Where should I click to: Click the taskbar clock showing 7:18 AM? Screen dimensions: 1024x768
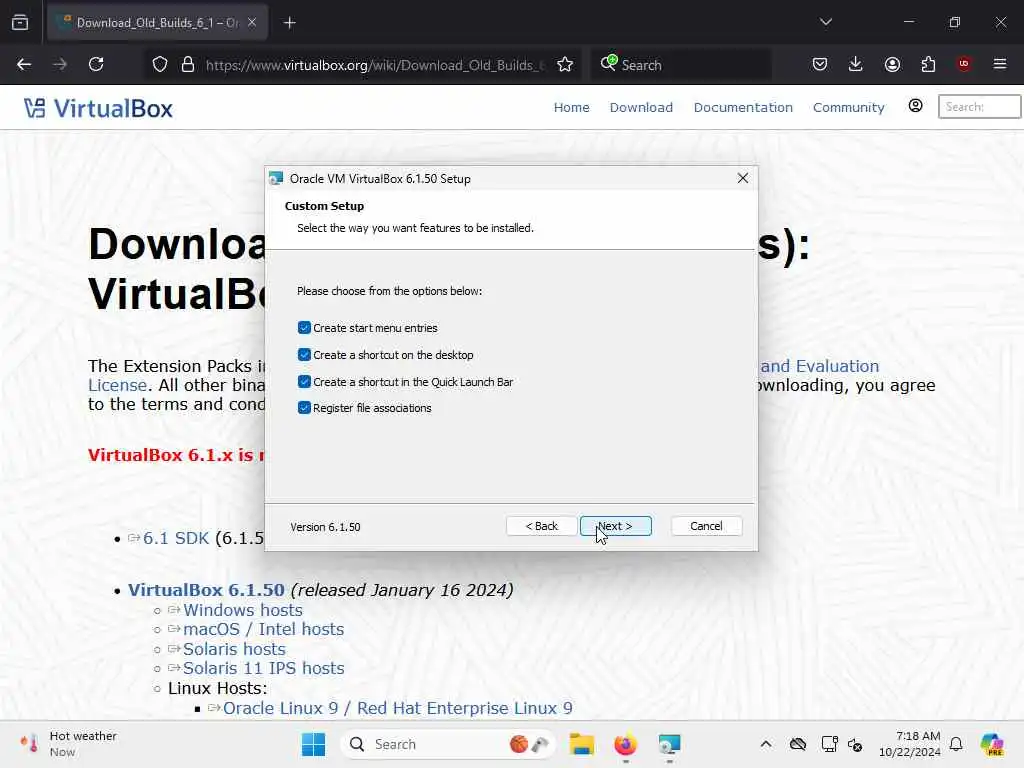coord(910,744)
